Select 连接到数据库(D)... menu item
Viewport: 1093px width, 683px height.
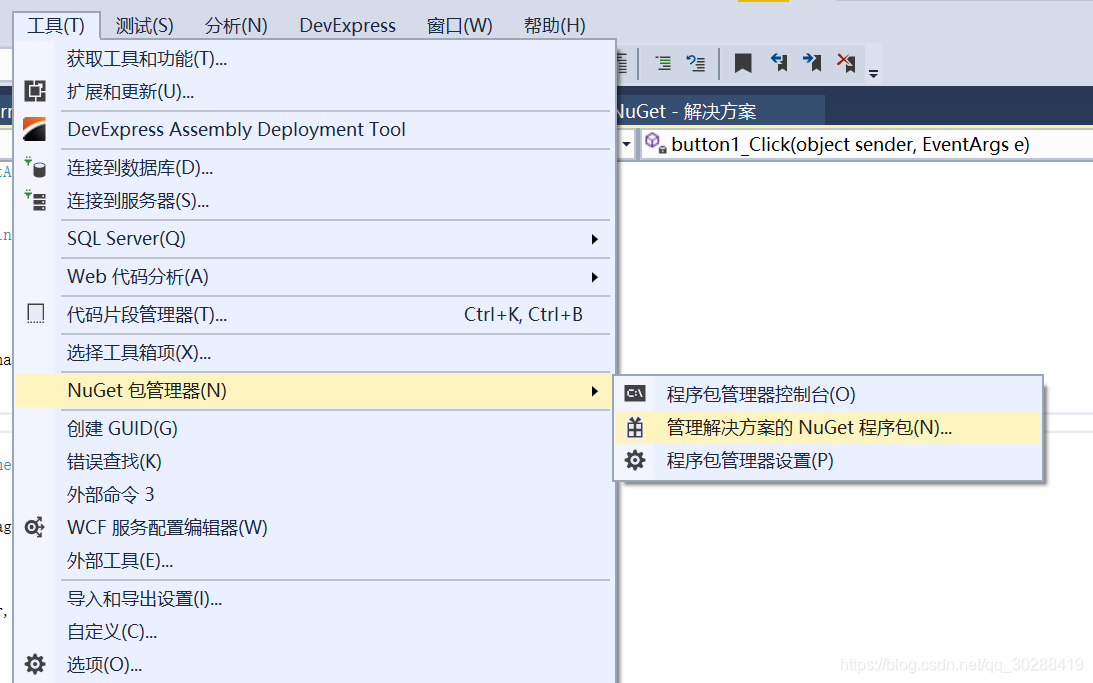314,167
